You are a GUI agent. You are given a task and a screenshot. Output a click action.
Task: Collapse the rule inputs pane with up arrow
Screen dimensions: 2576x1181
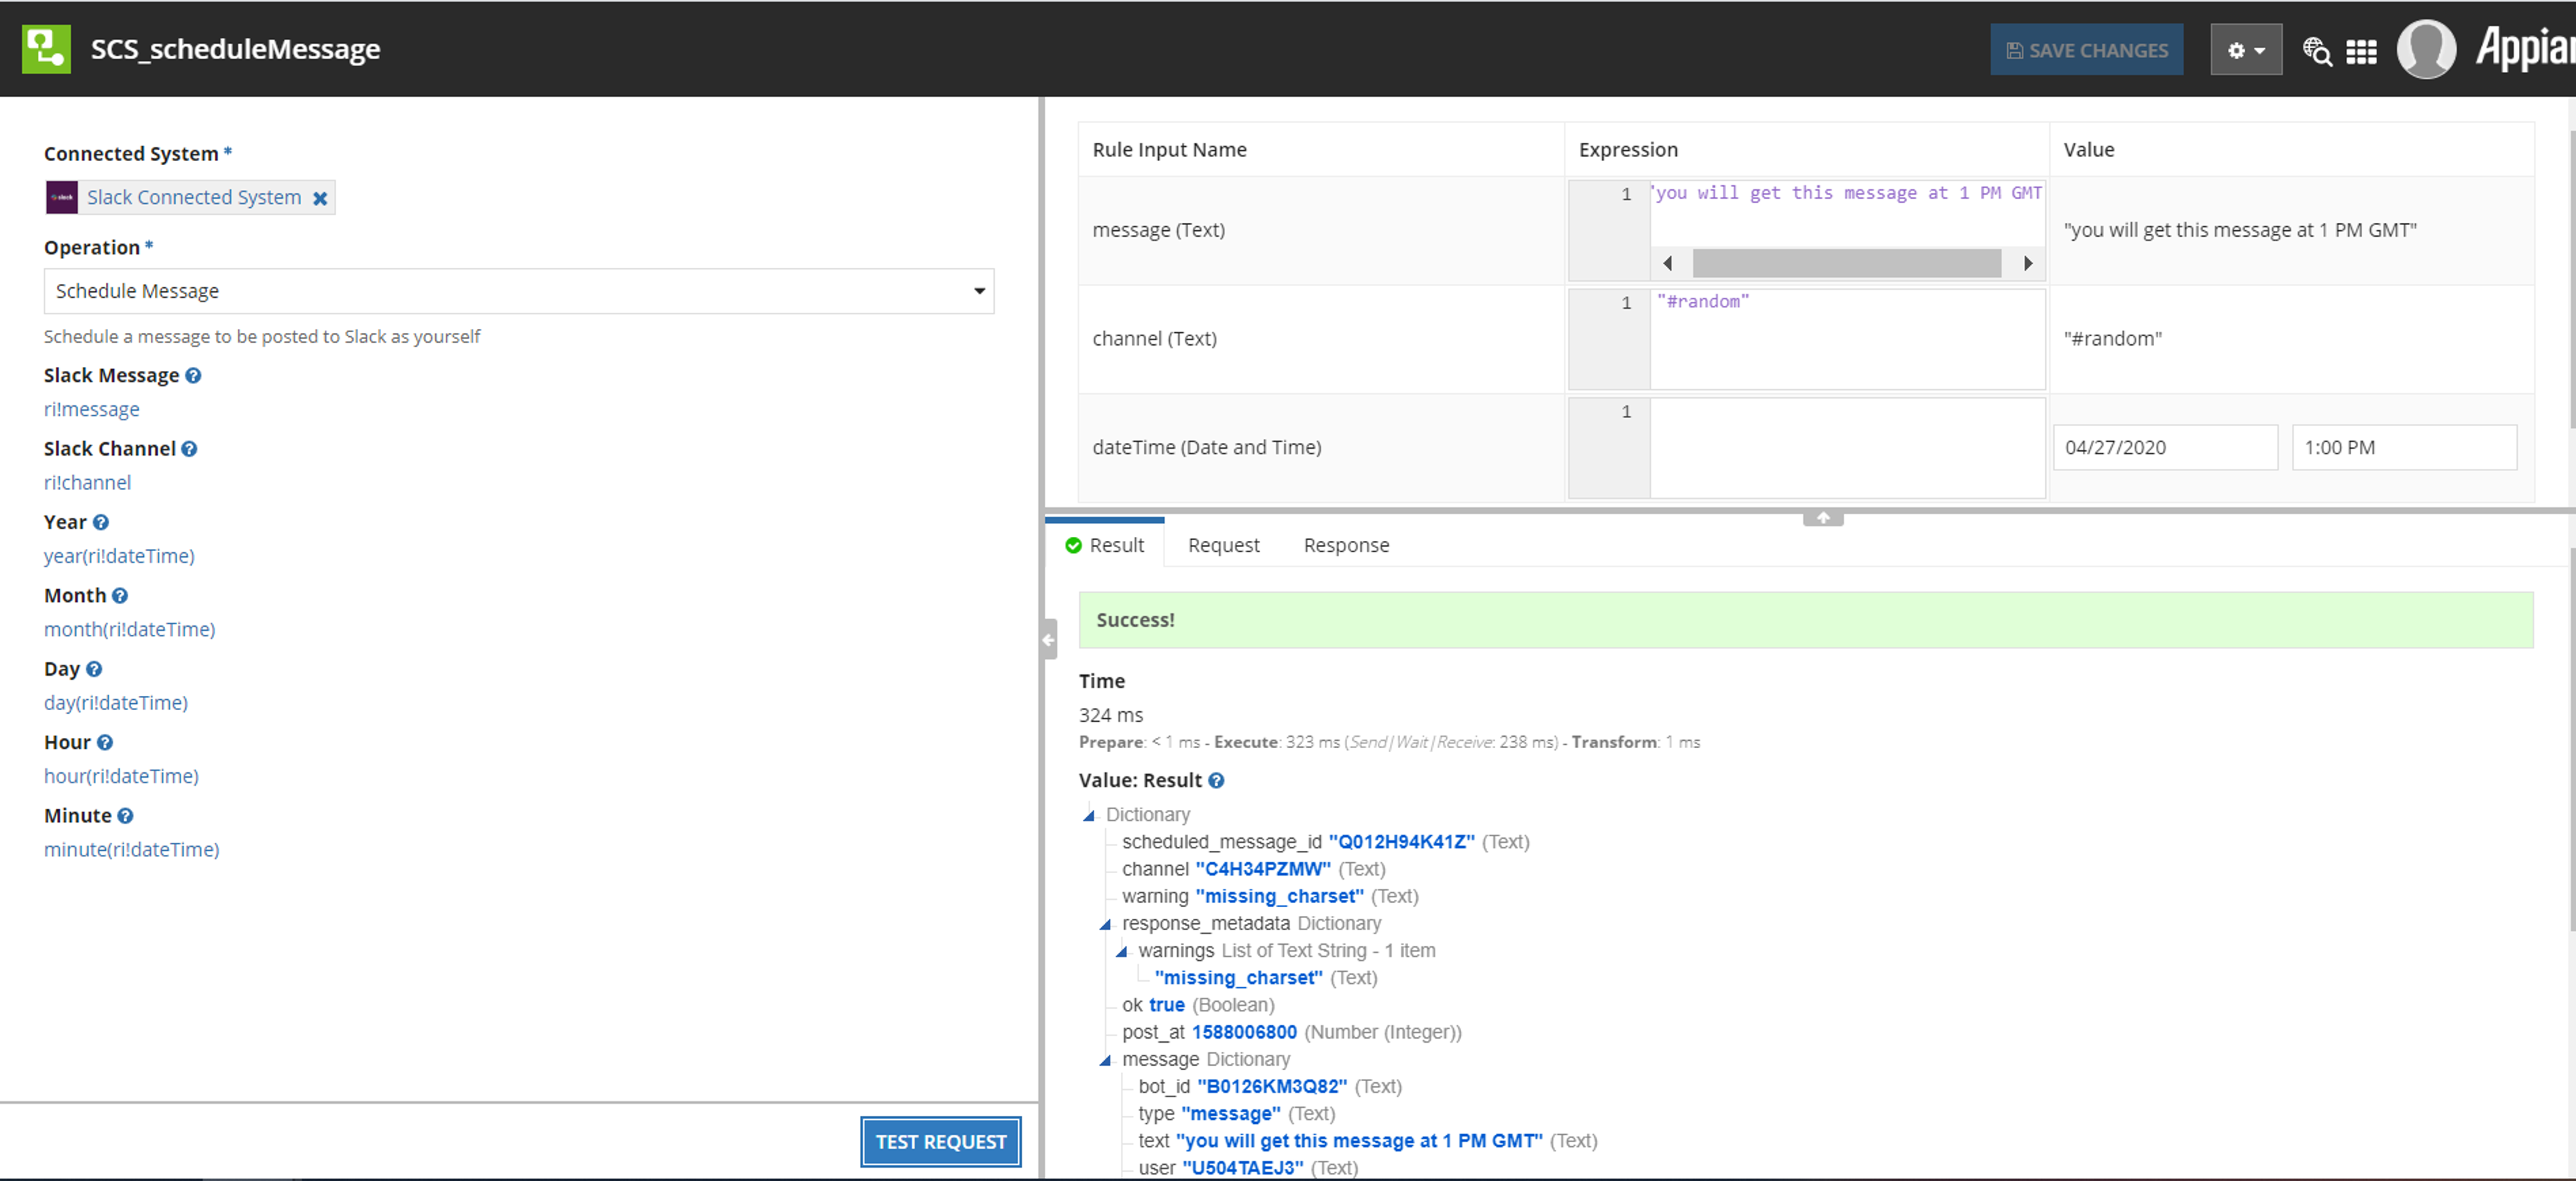[x=1823, y=517]
